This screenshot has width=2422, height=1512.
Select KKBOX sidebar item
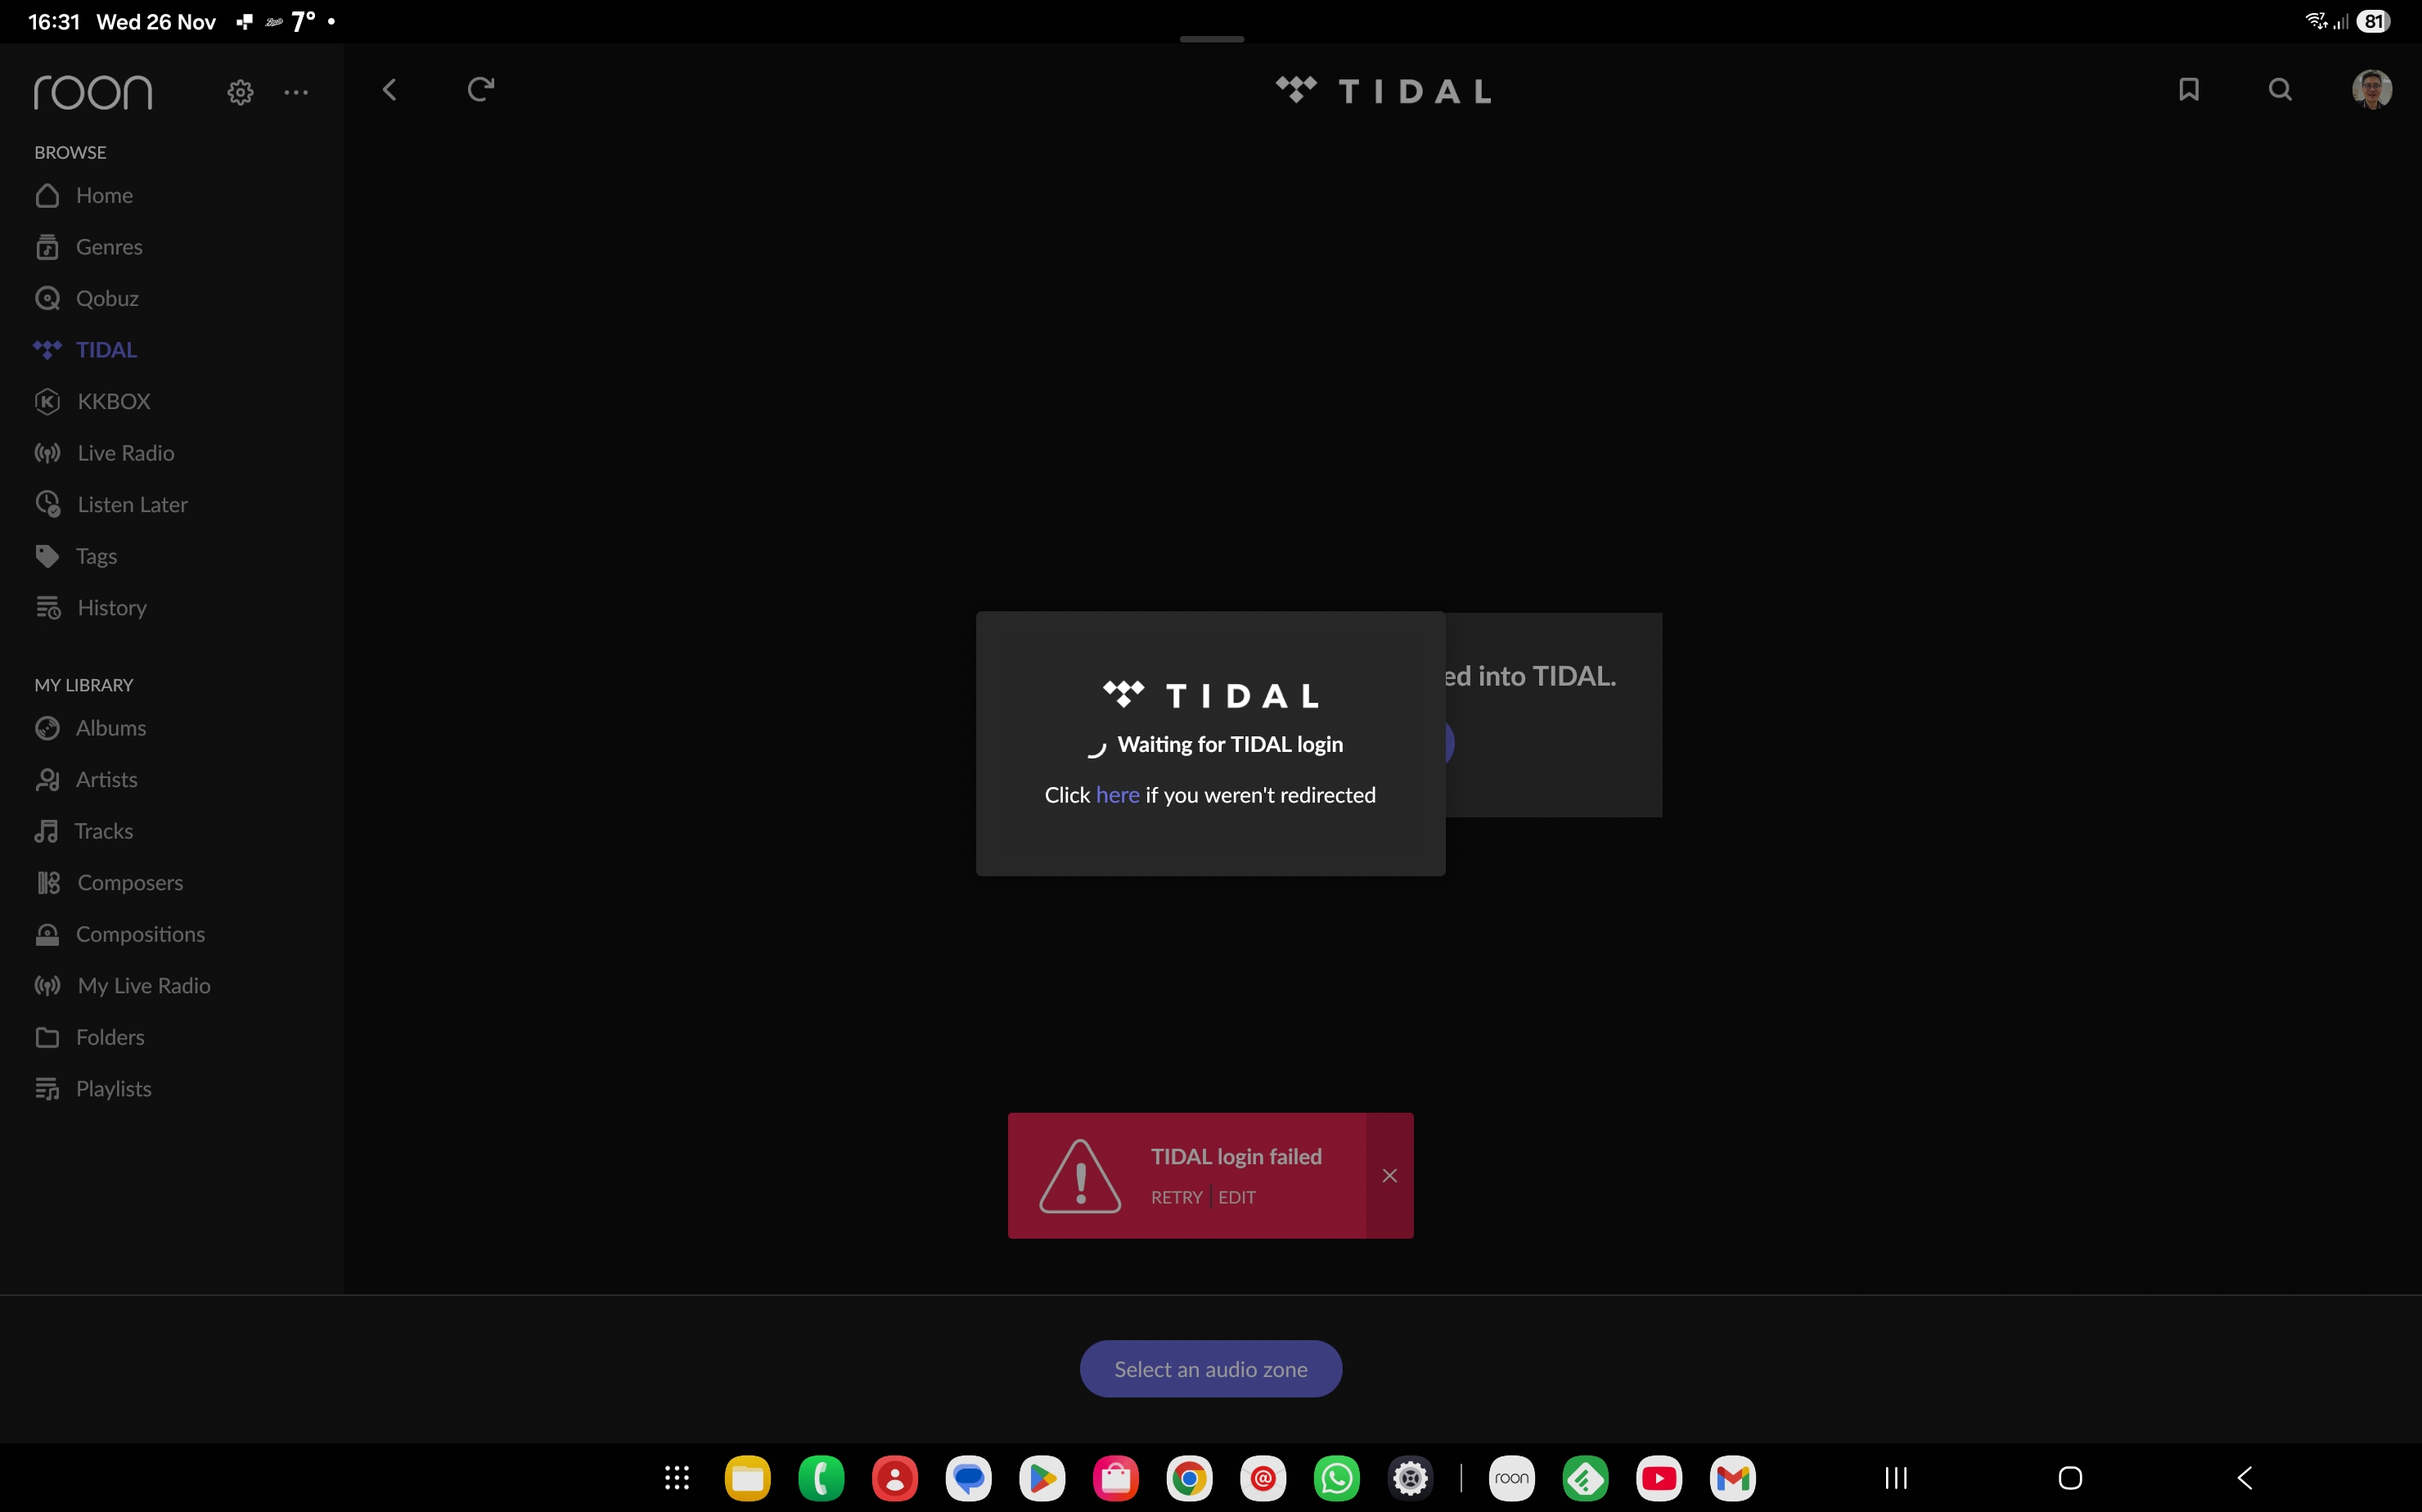113,401
